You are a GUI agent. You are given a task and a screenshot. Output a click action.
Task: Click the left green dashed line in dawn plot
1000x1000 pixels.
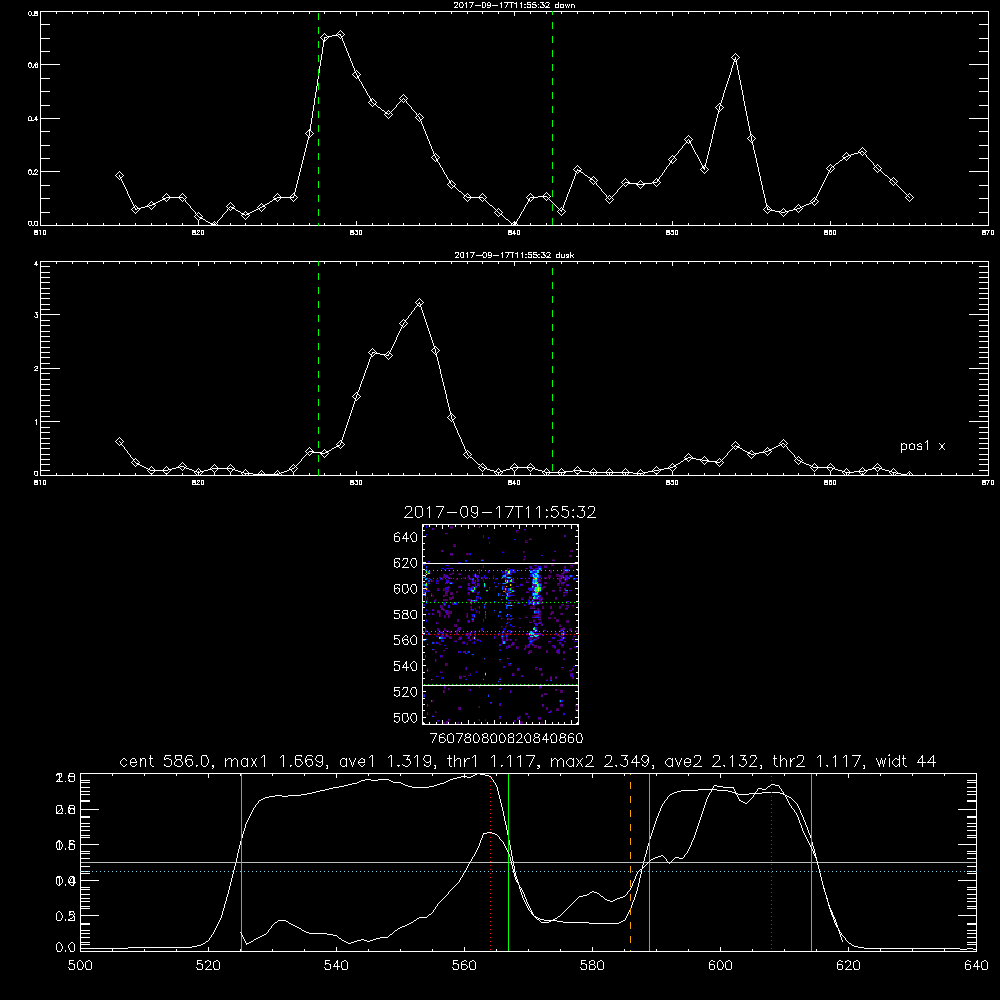point(318,118)
